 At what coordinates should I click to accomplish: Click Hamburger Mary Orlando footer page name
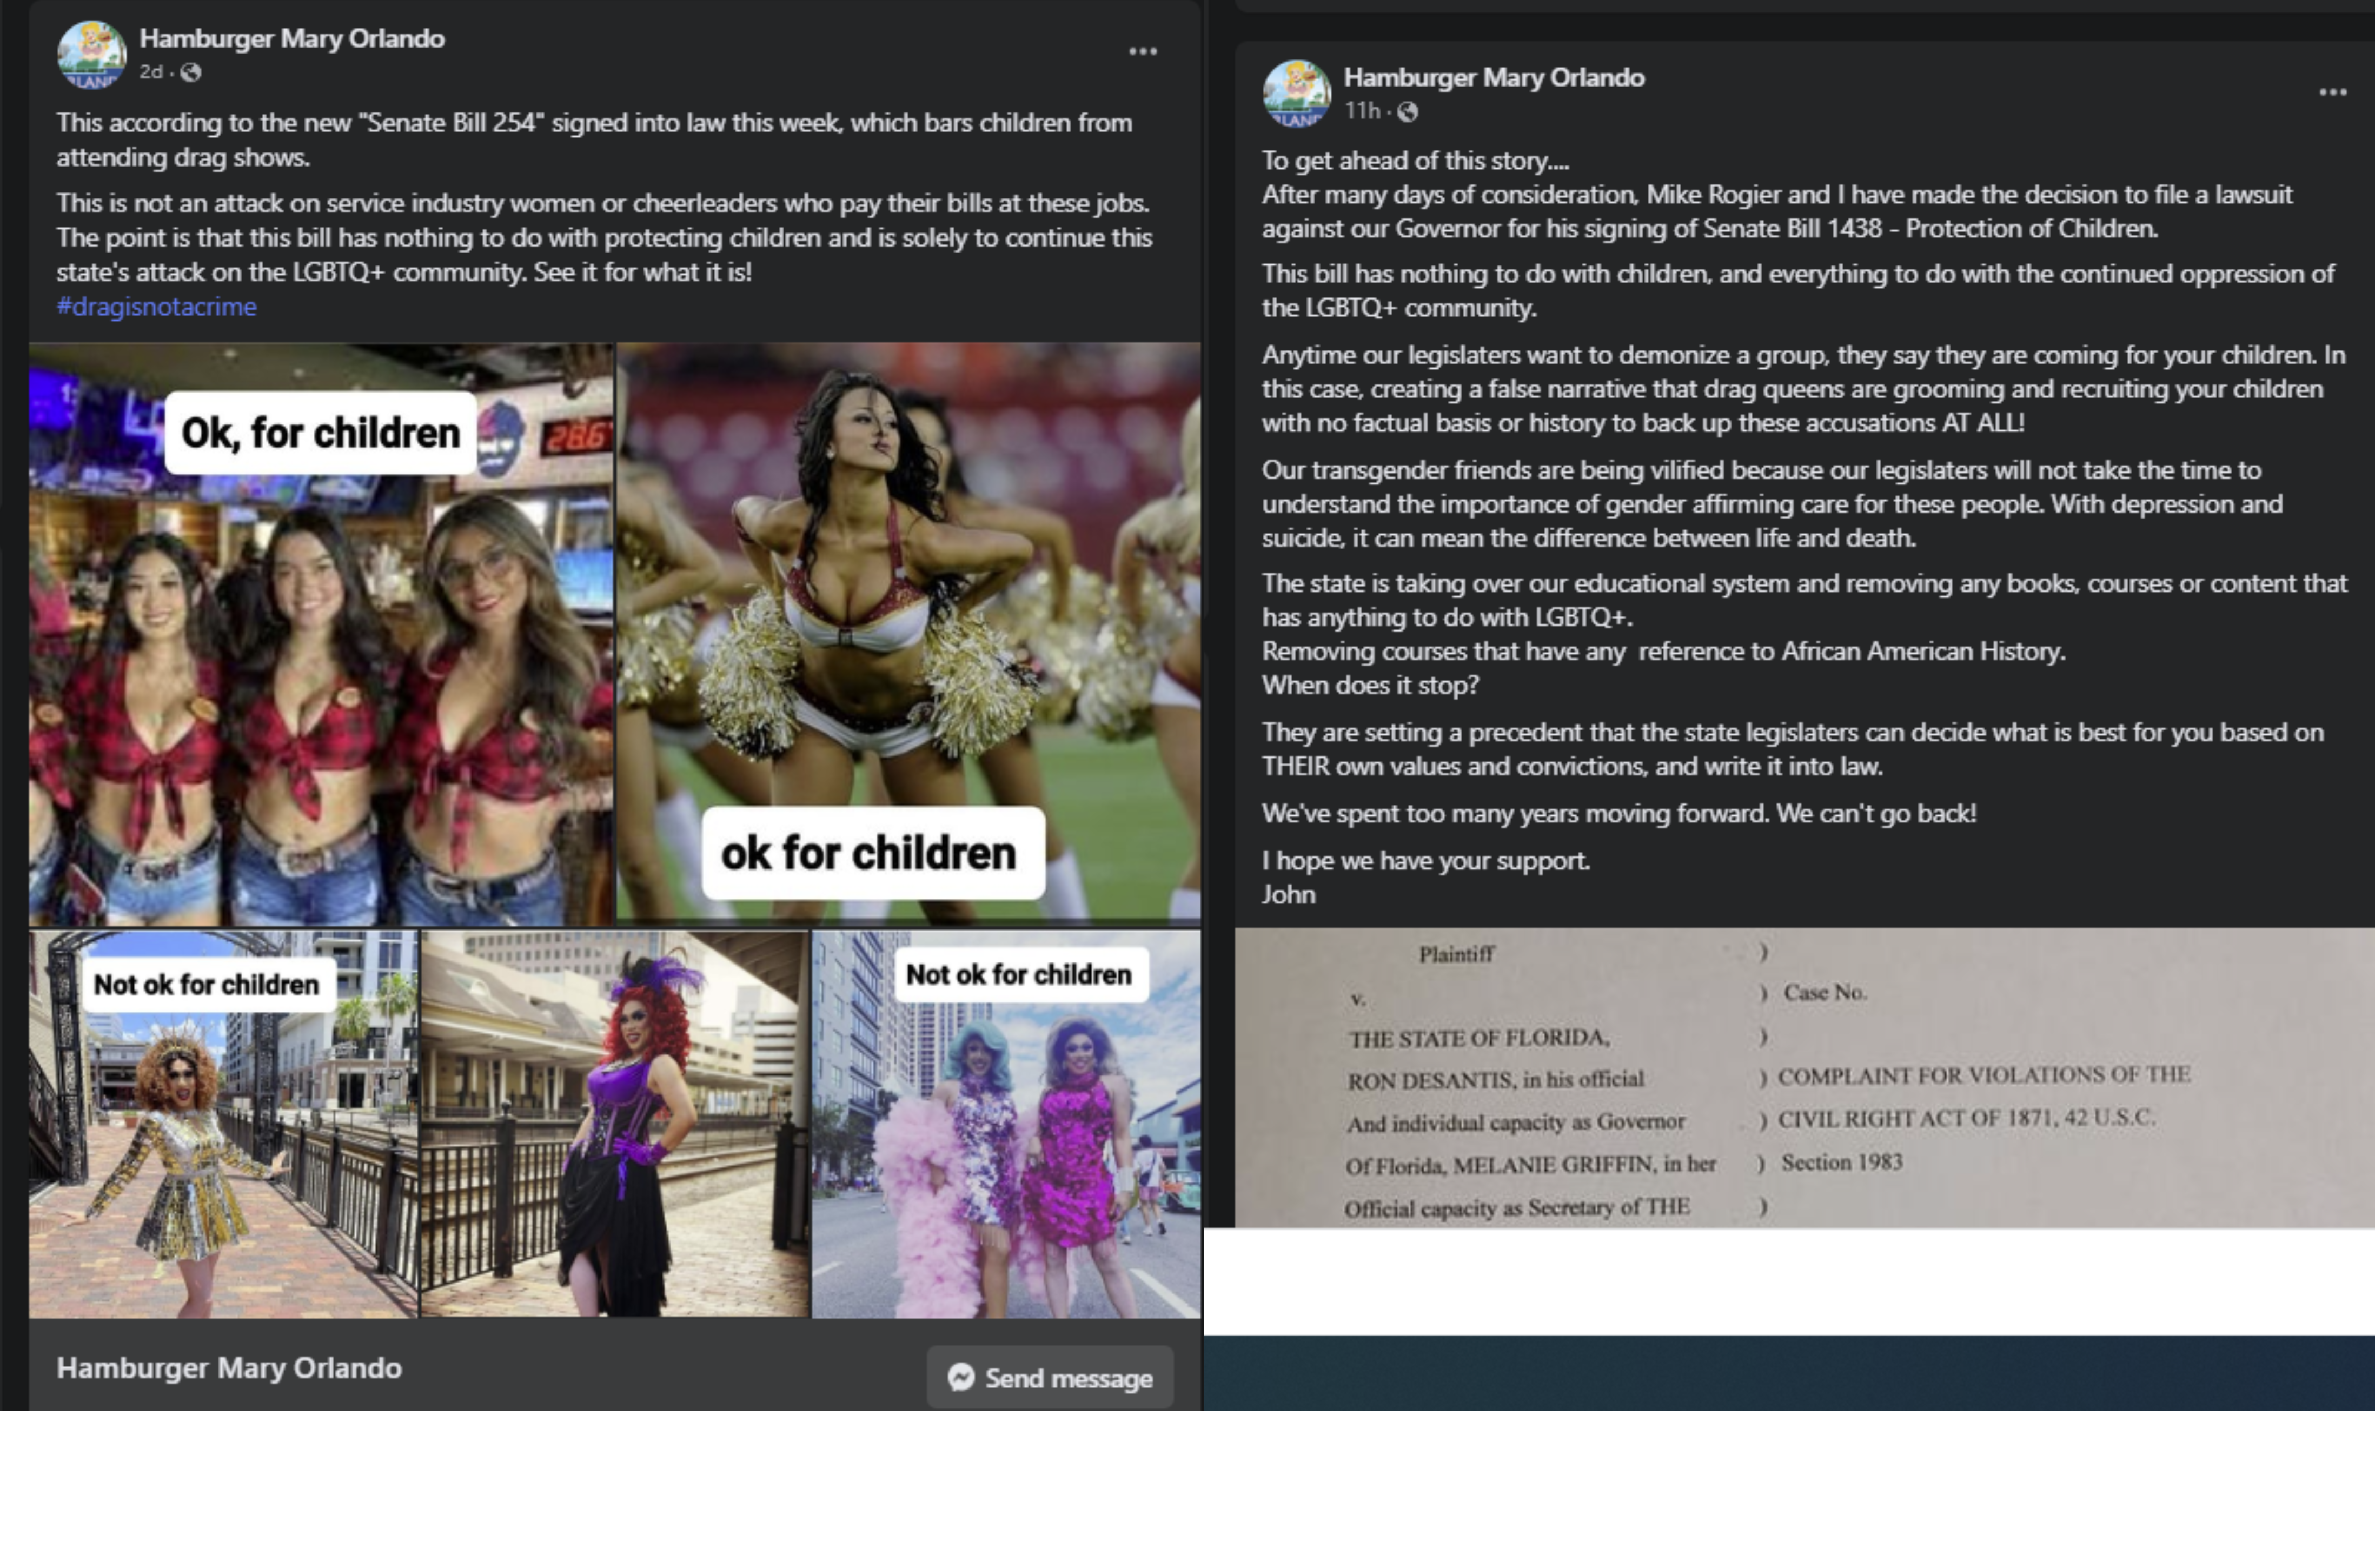click(229, 1367)
